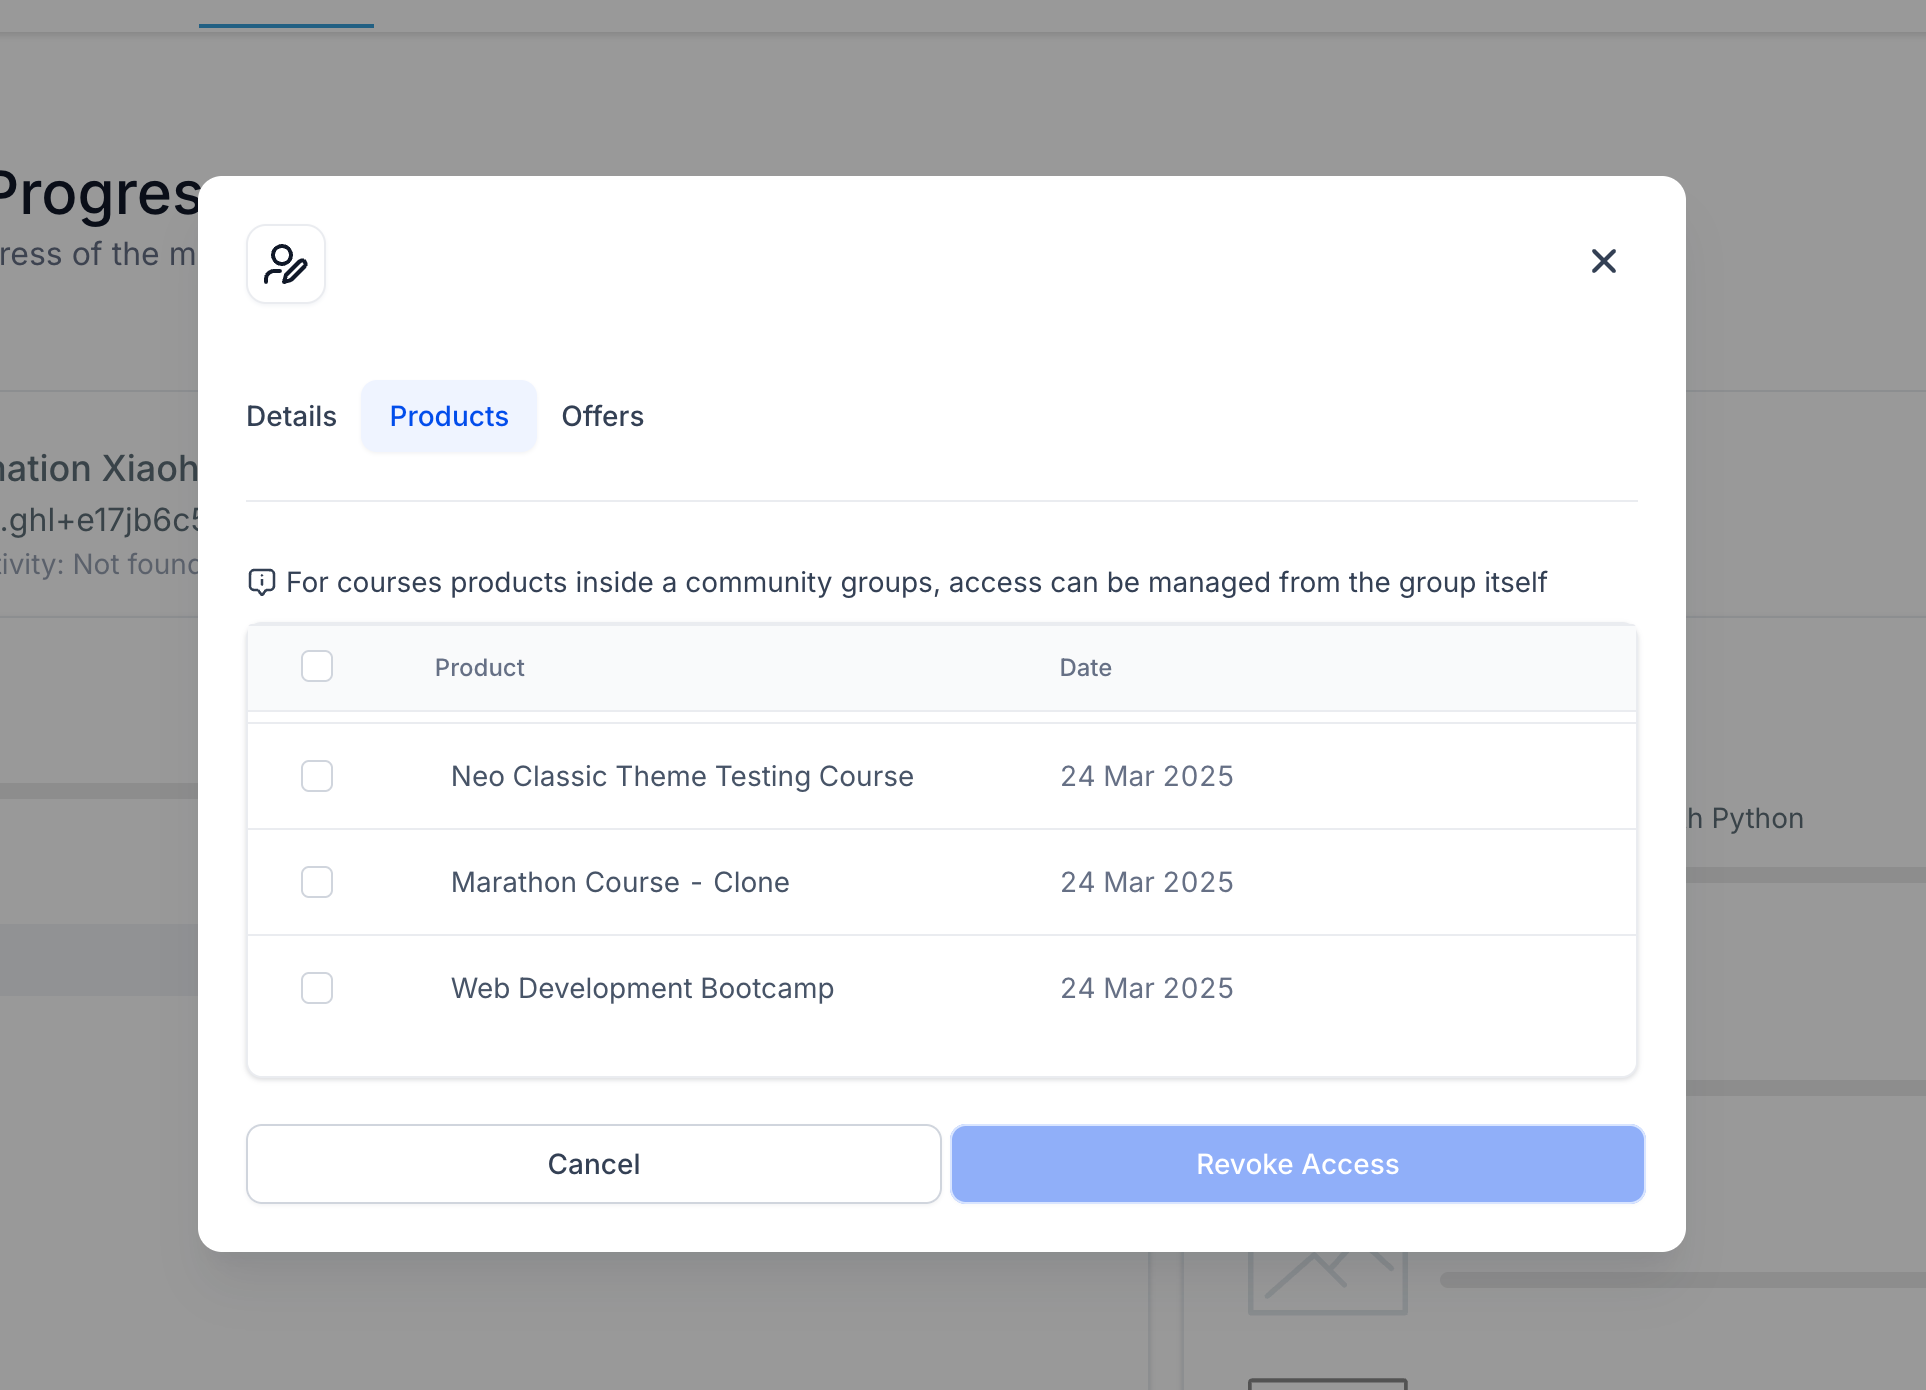This screenshot has width=1926, height=1390.
Task: Click the image placeholder thumbnail behind the modal
Action: (x=1327, y=1283)
